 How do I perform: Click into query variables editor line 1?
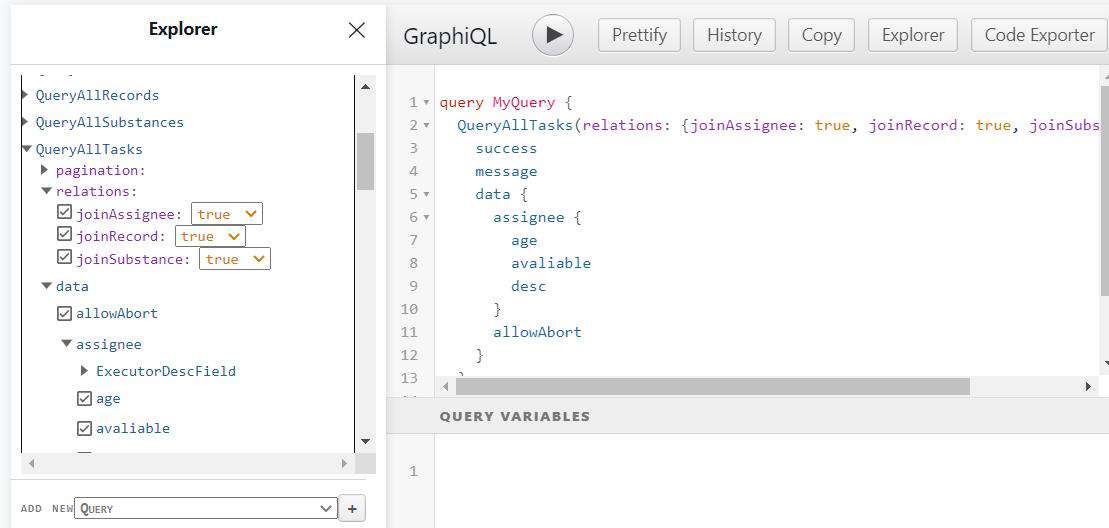point(771,471)
